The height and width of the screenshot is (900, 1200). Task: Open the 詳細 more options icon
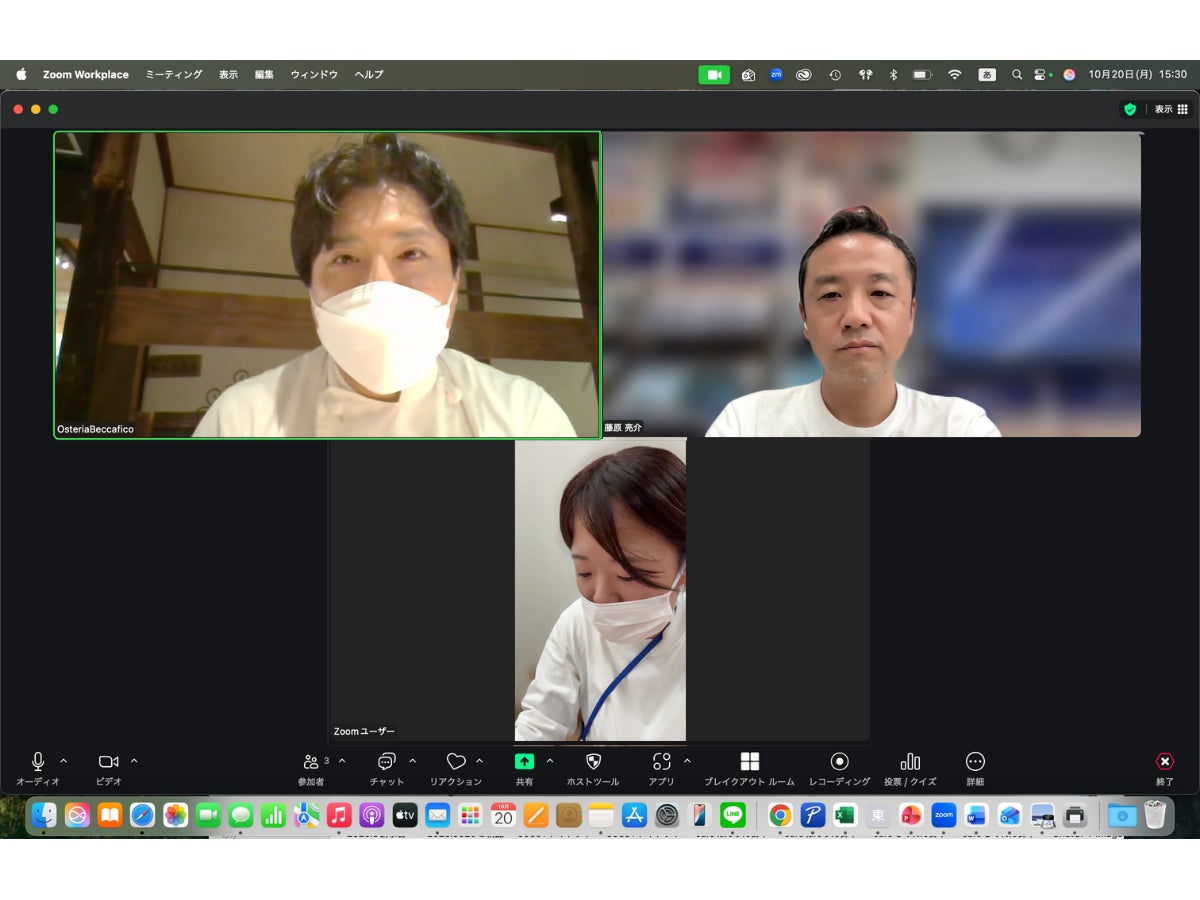pos(975,762)
